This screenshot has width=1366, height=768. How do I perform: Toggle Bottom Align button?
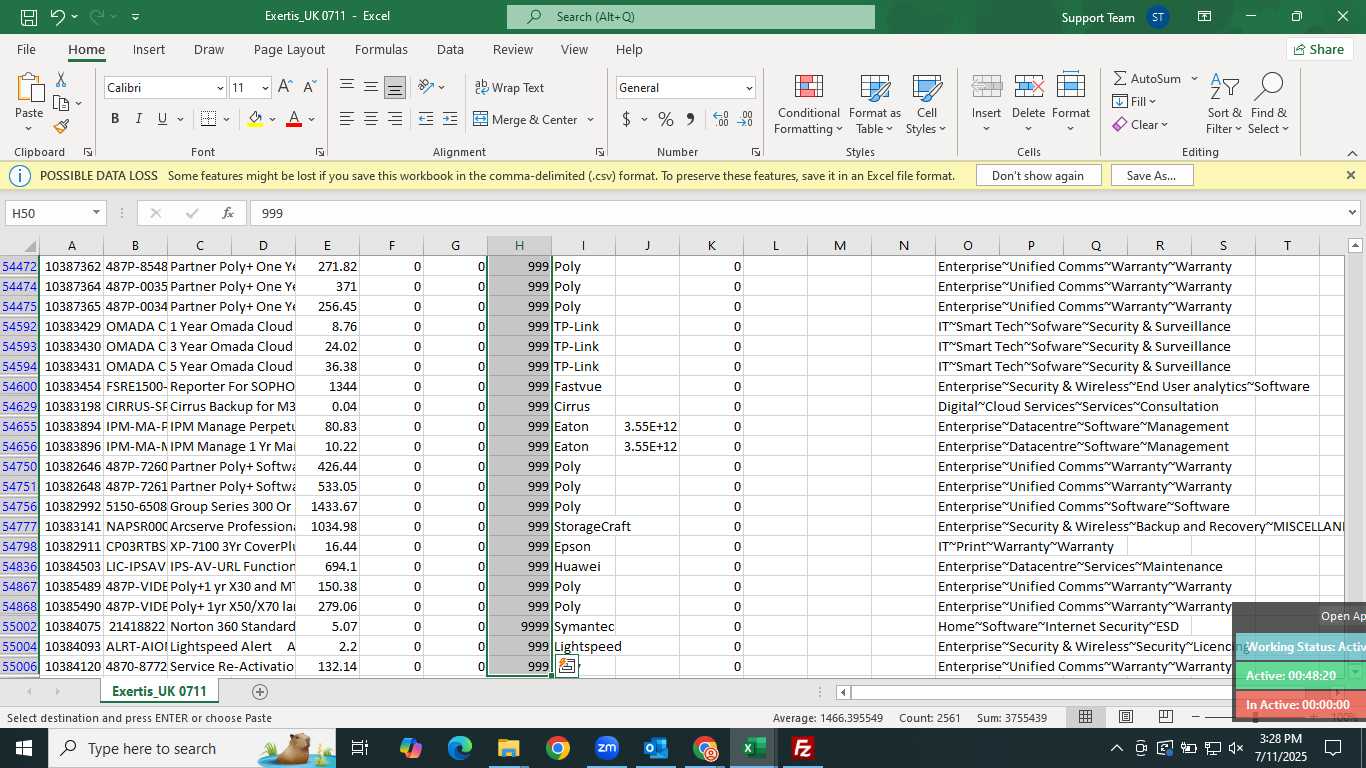(x=395, y=87)
